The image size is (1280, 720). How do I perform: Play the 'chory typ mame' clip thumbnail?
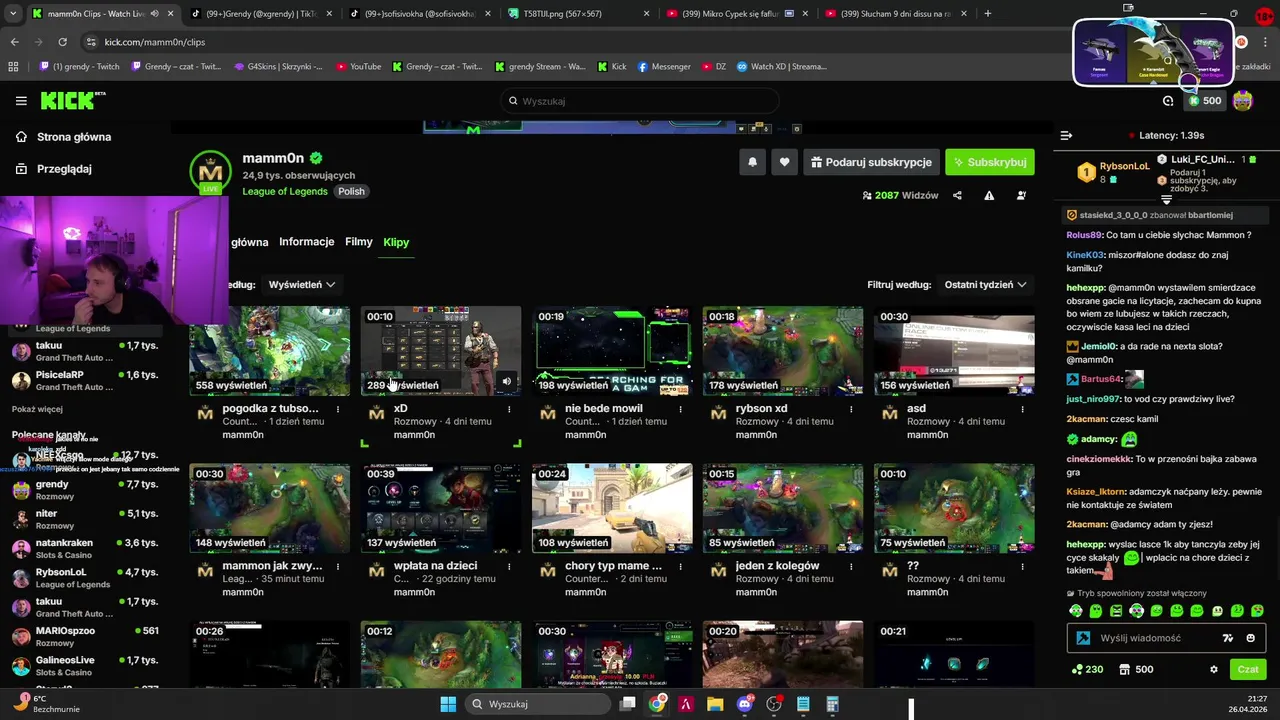[612, 508]
